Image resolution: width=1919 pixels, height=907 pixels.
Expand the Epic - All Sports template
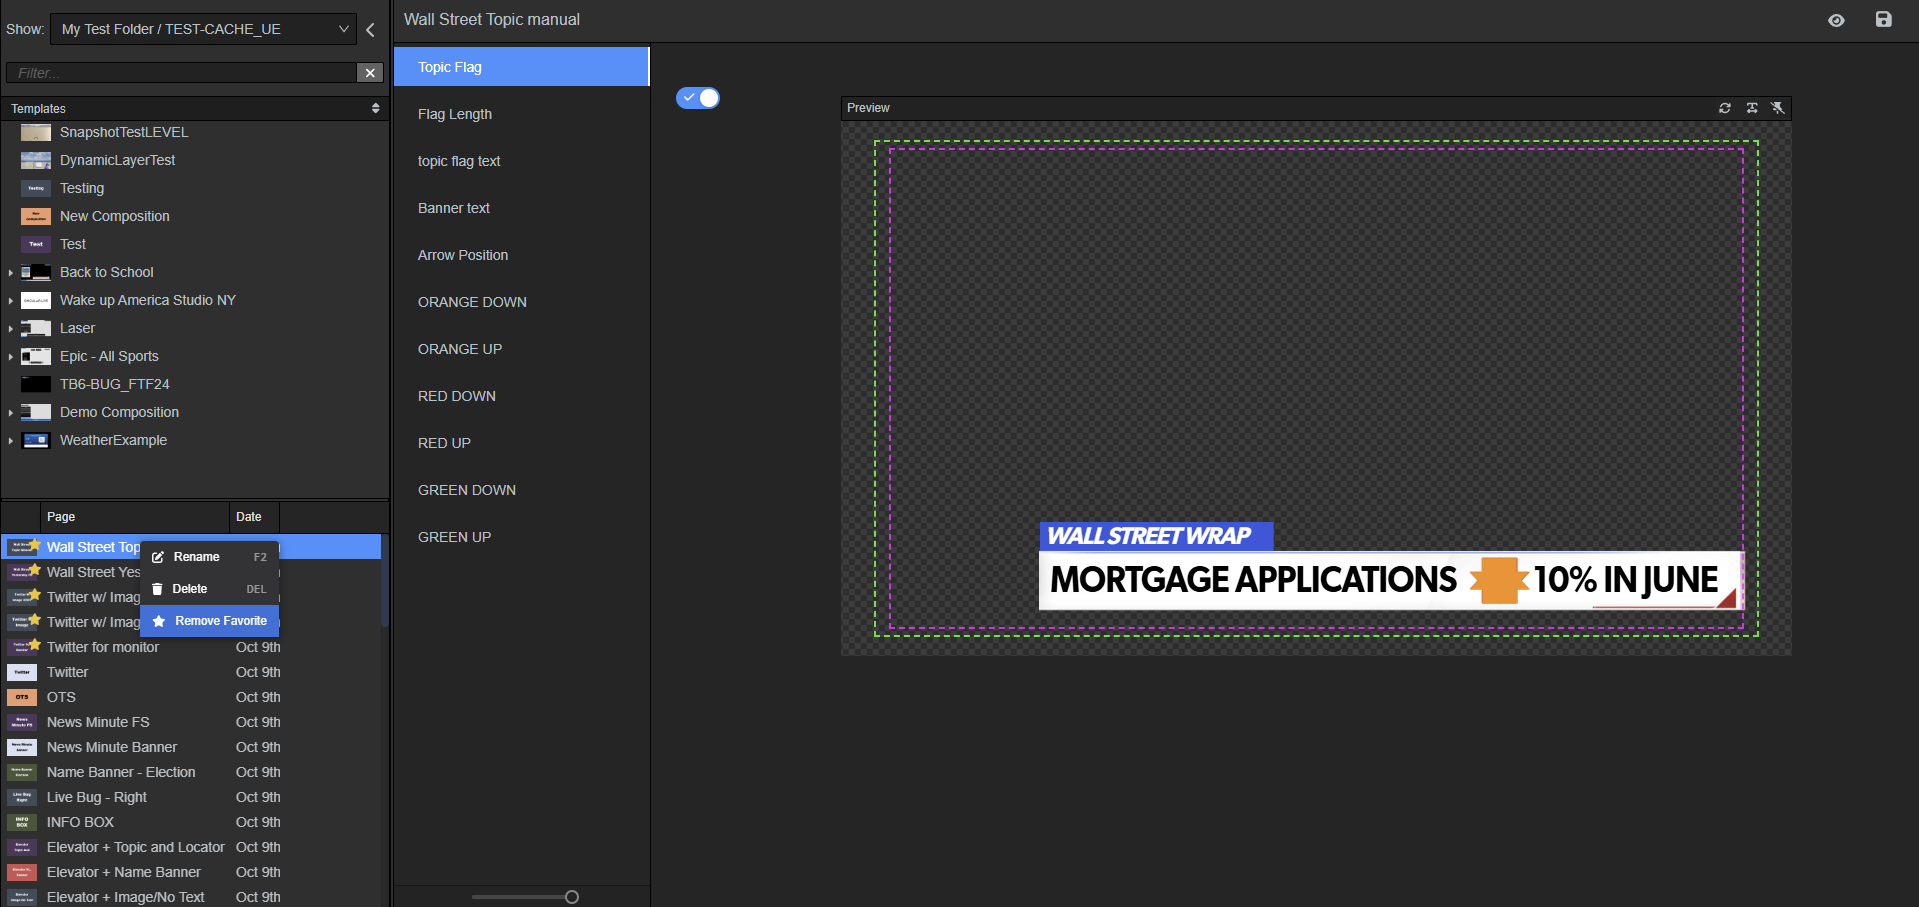(11, 357)
